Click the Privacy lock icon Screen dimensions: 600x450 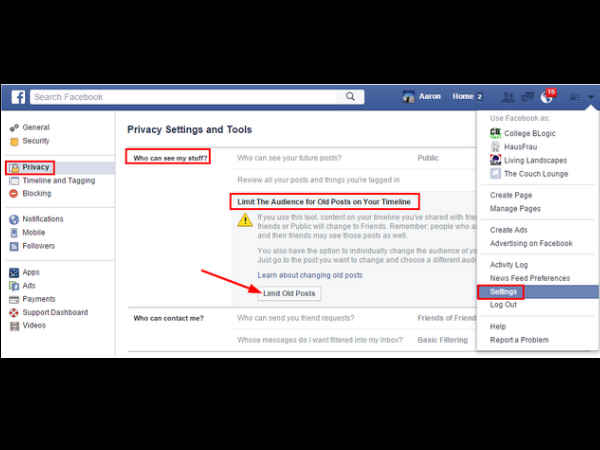pyautogui.click(x=15, y=168)
